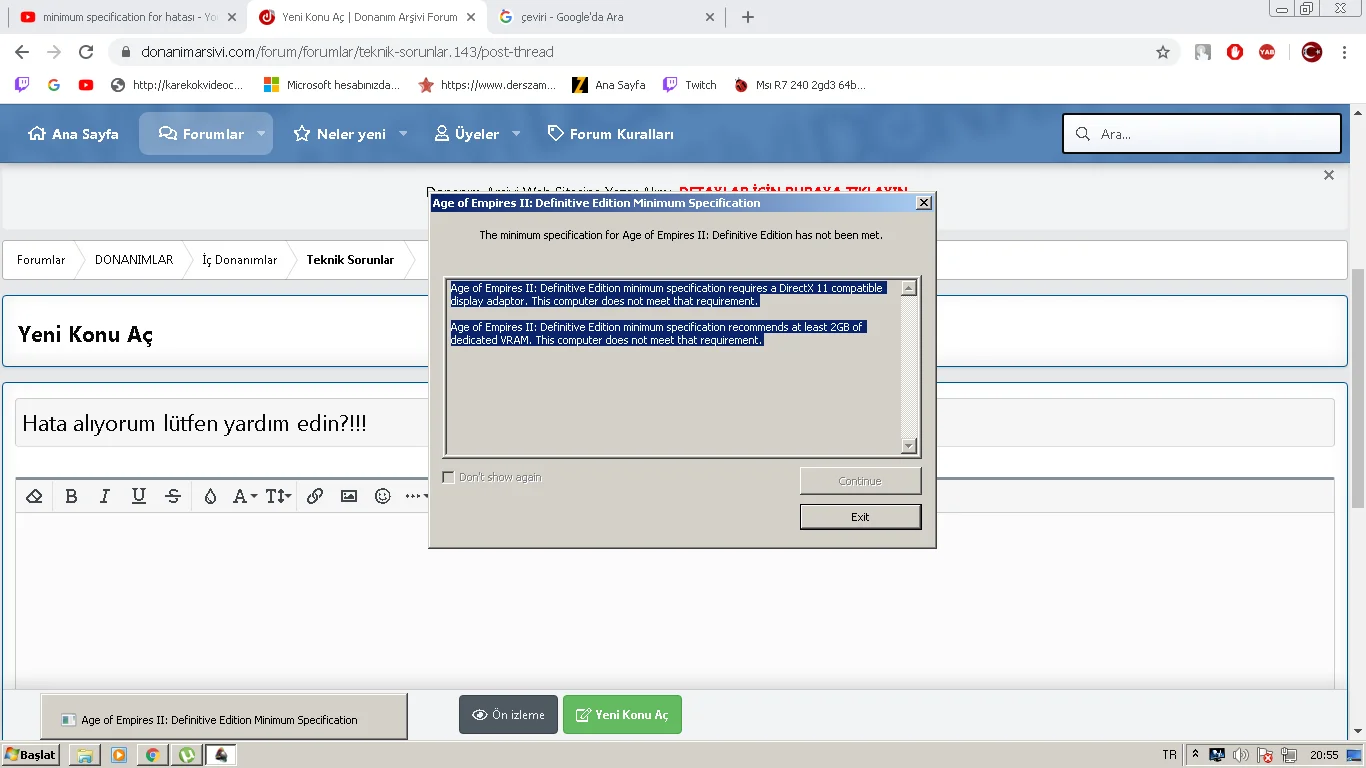The width and height of the screenshot is (1366, 768).
Task: Click the Ön izleme preview button
Action: [x=508, y=715]
